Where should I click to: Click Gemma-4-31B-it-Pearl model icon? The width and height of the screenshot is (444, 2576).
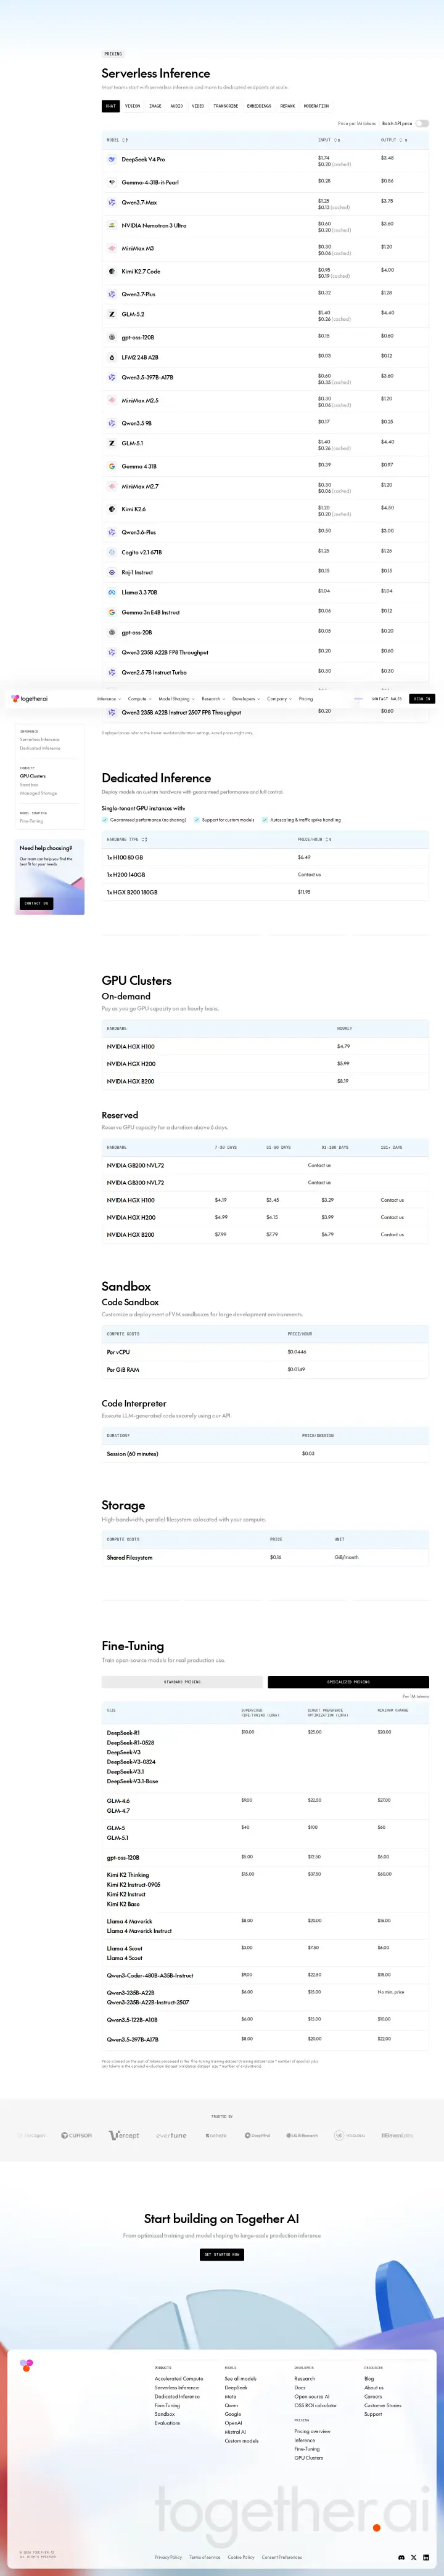point(112,182)
